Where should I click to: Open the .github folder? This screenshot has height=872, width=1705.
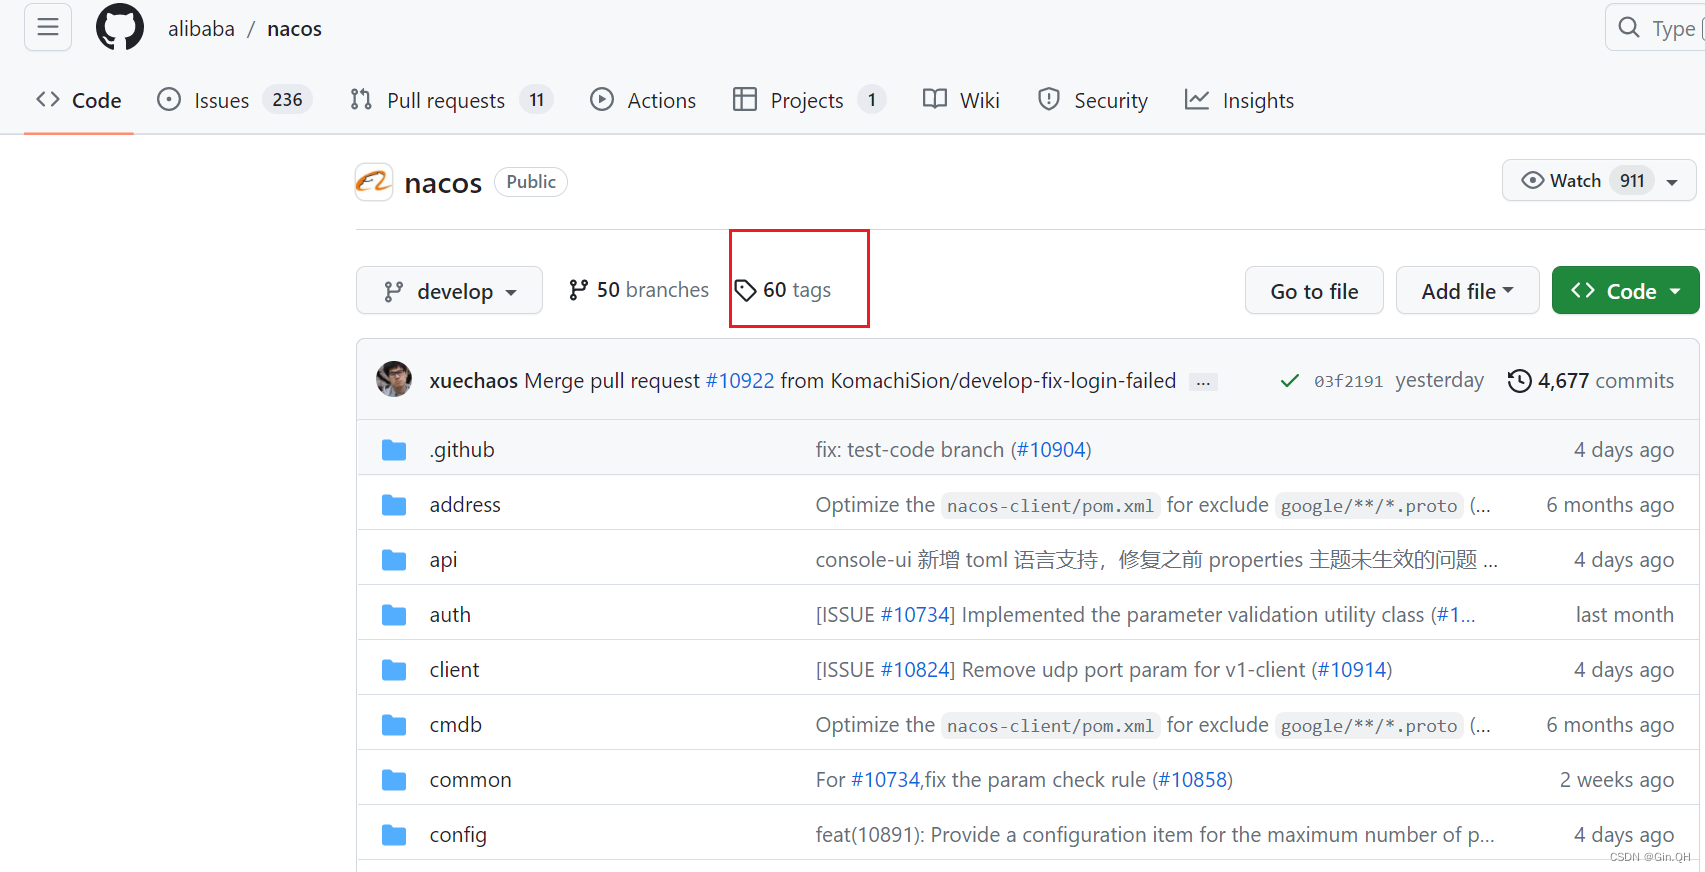click(462, 450)
